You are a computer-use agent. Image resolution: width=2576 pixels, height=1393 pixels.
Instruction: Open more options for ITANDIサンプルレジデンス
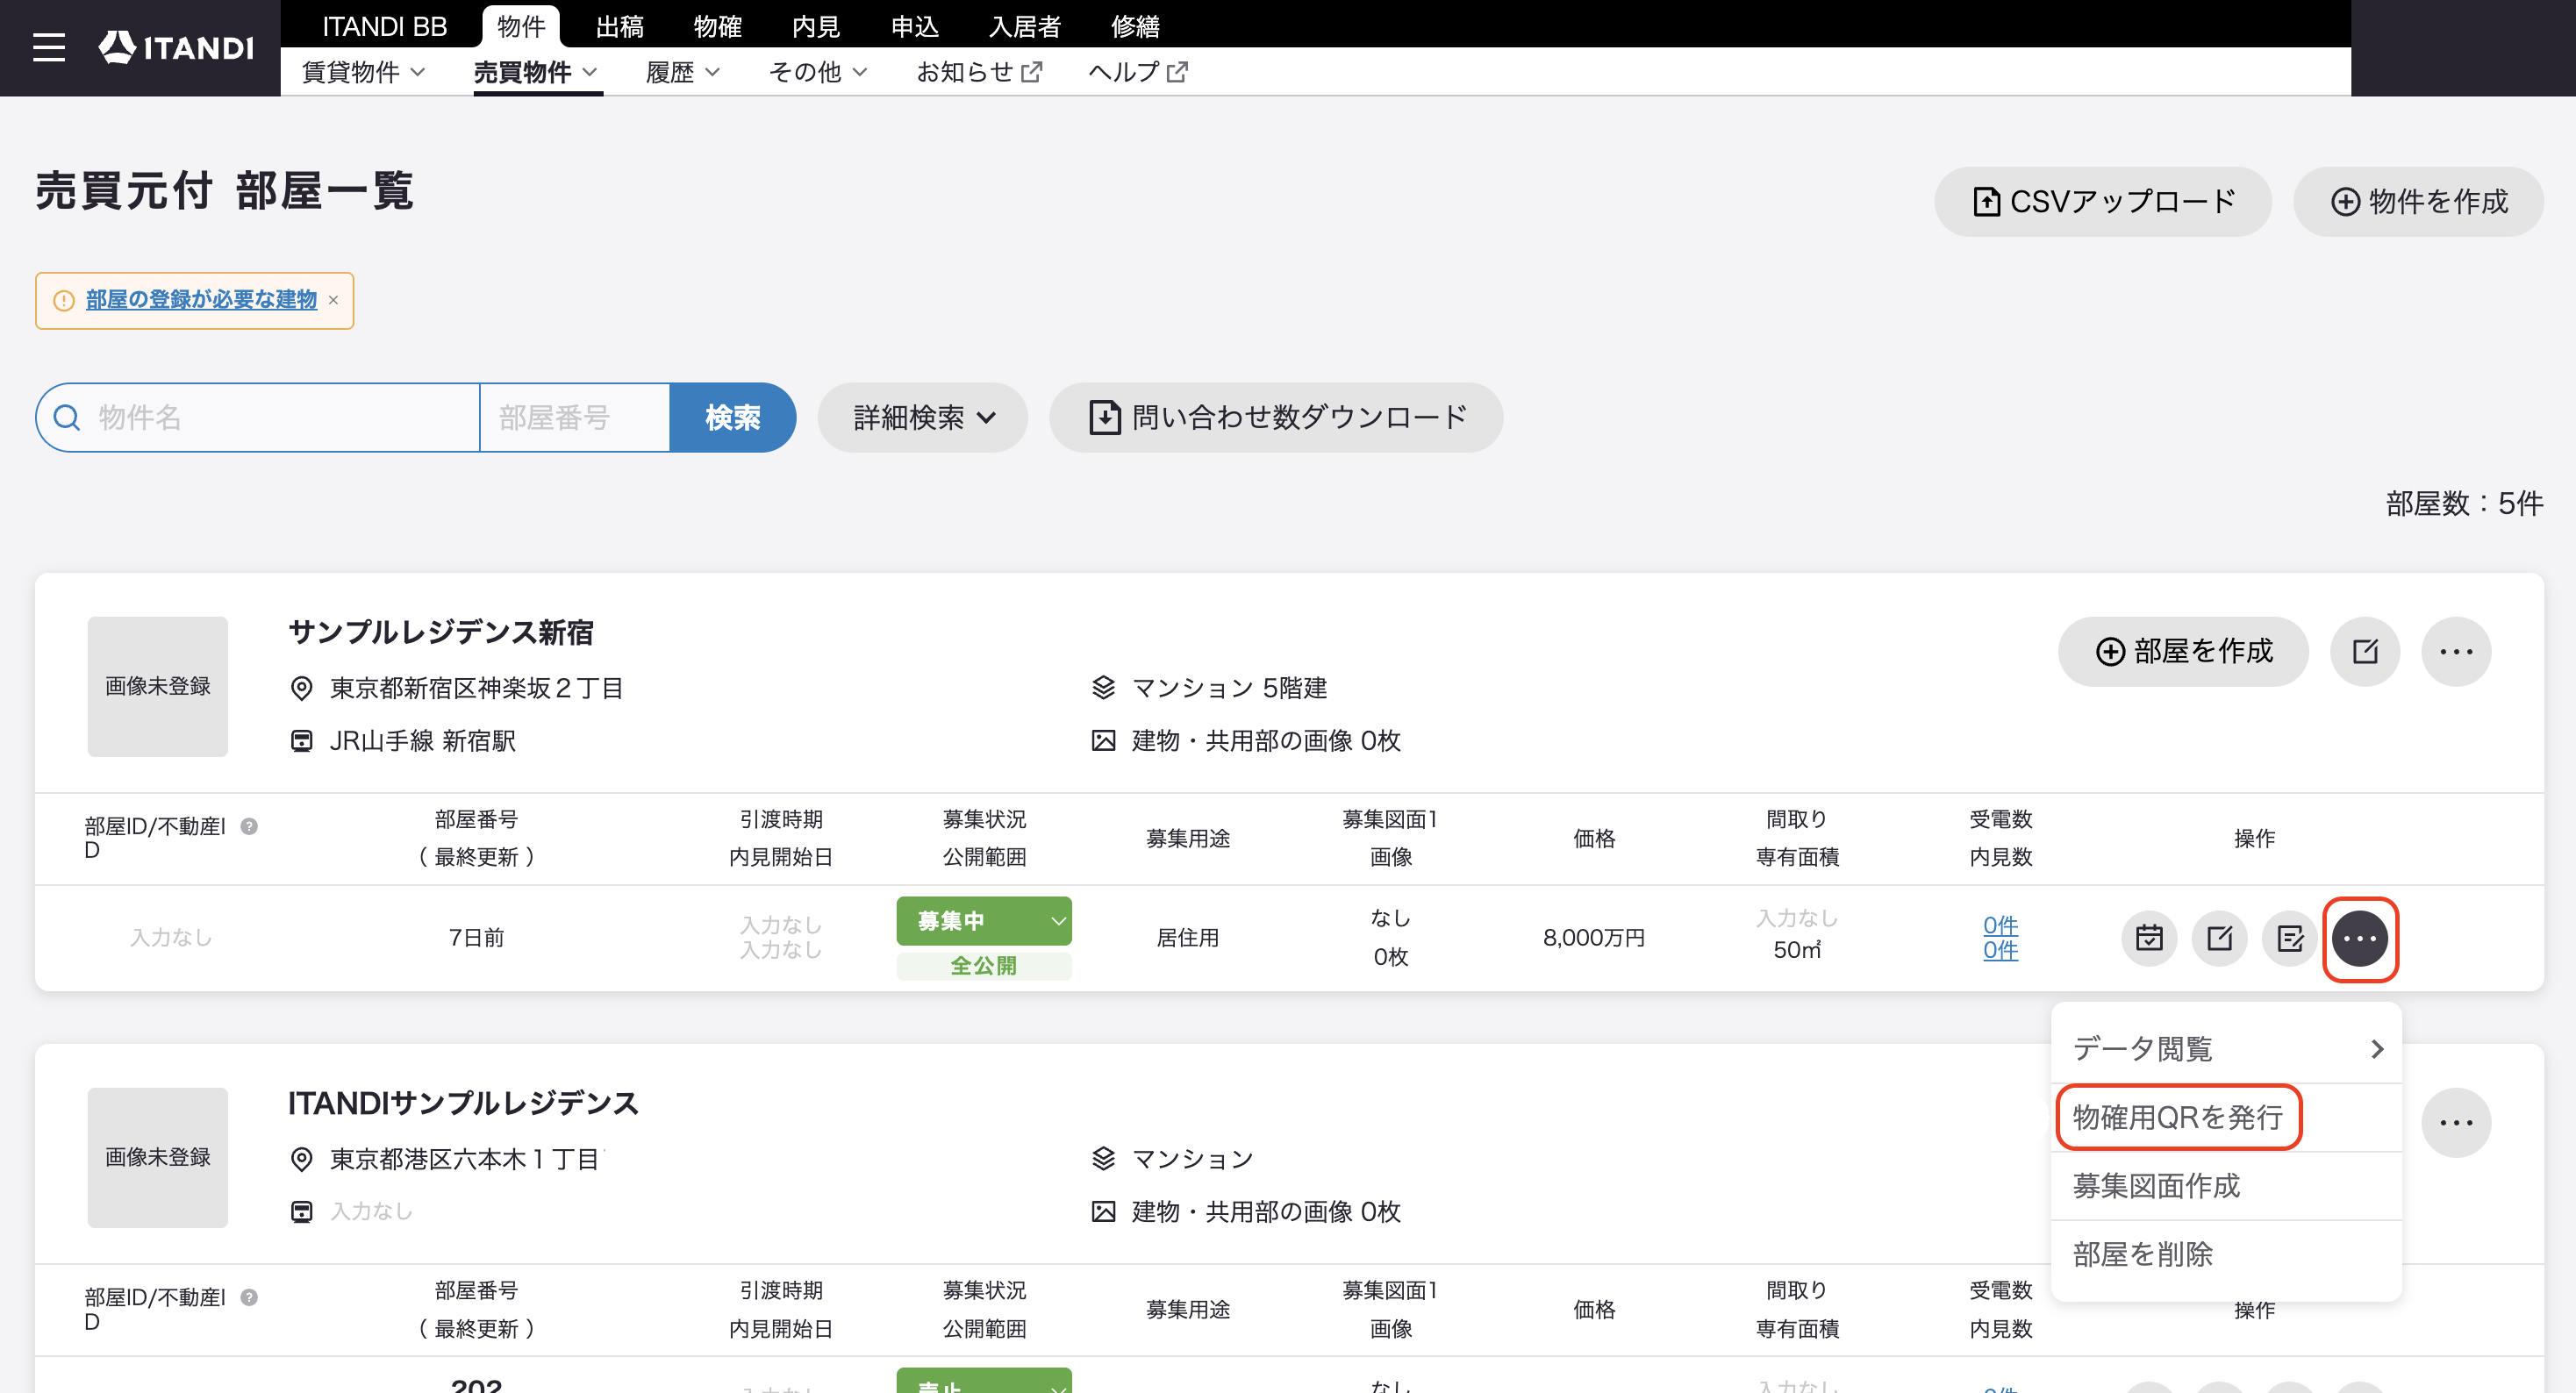point(2456,1122)
